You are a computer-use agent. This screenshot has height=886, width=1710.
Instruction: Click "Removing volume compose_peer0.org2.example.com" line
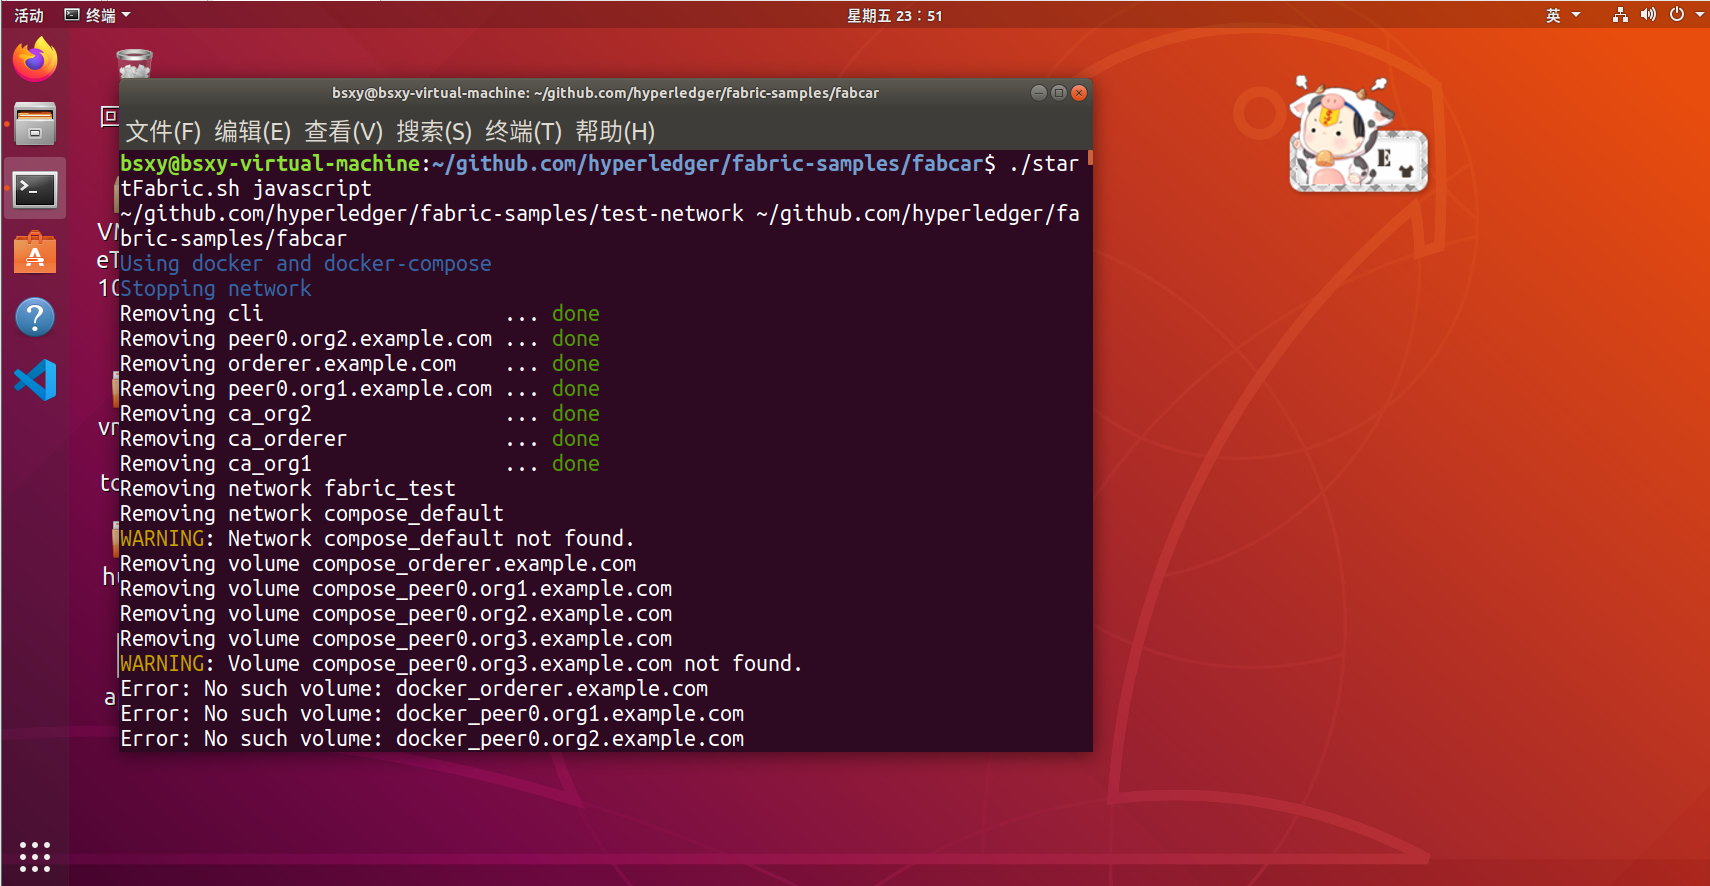tap(396, 613)
